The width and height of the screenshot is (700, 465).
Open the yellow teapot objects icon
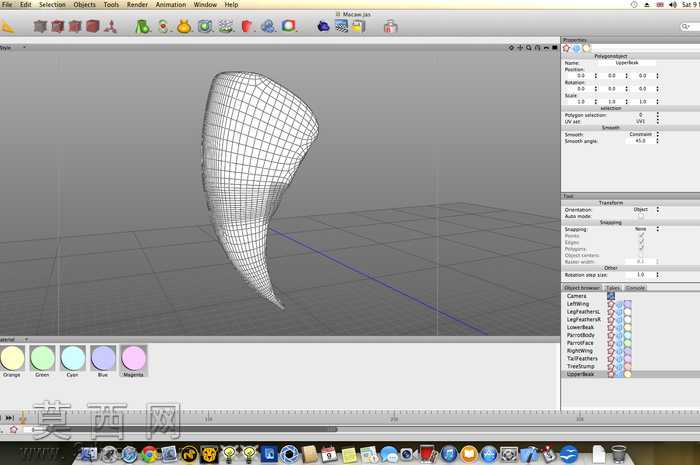click(x=184, y=26)
